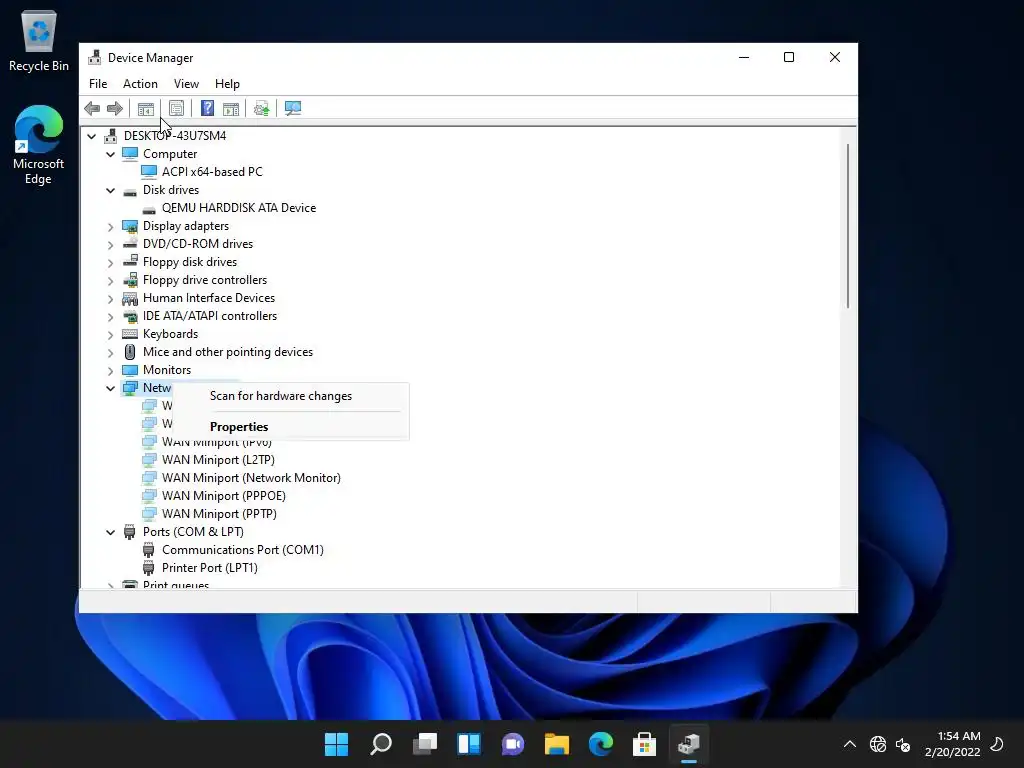
Task: Open File Explorer from the taskbar
Action: tap(556, 744)
